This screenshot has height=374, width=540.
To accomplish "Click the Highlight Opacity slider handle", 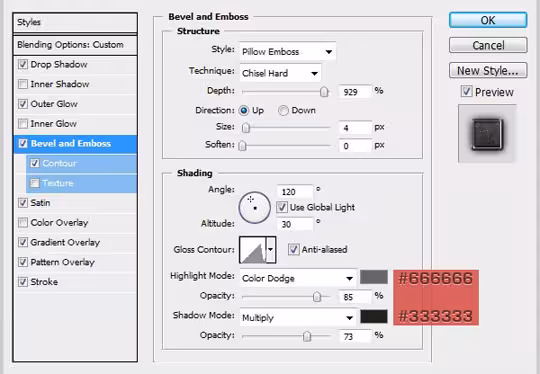I will click(x=316, y=297).
